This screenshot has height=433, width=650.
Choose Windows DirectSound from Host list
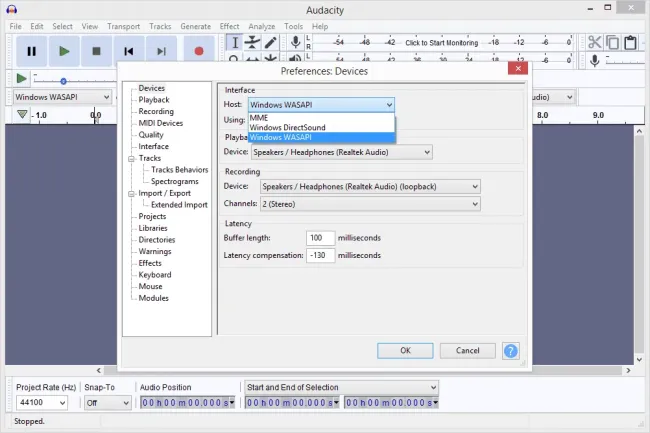click(x=321, y=128)
